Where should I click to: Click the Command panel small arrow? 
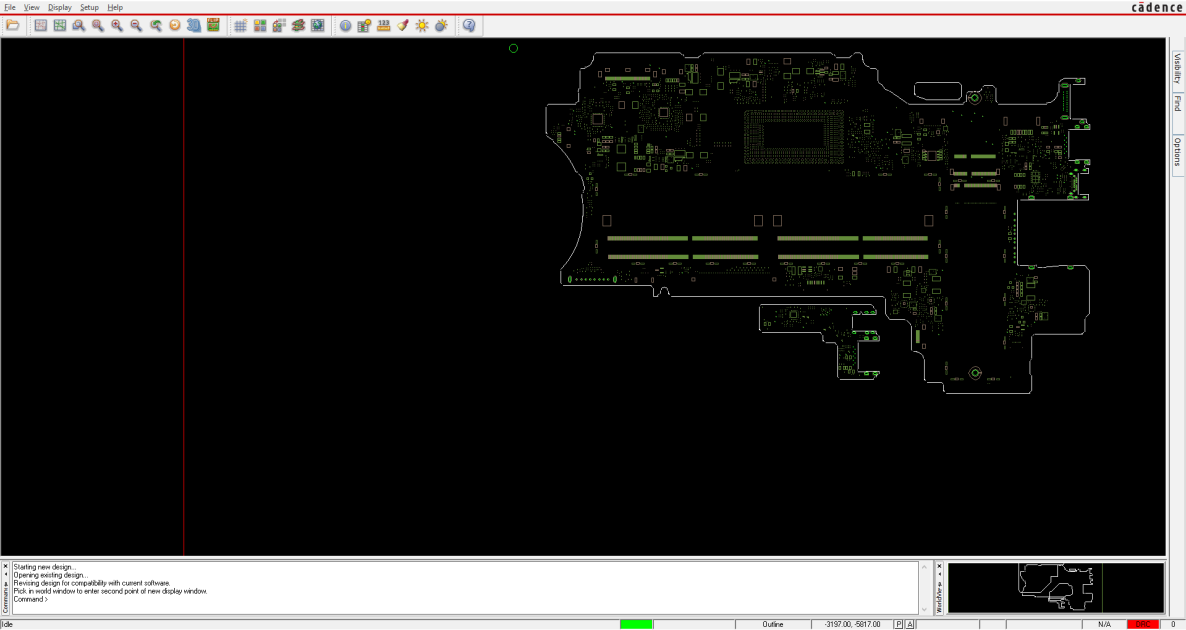5,575
